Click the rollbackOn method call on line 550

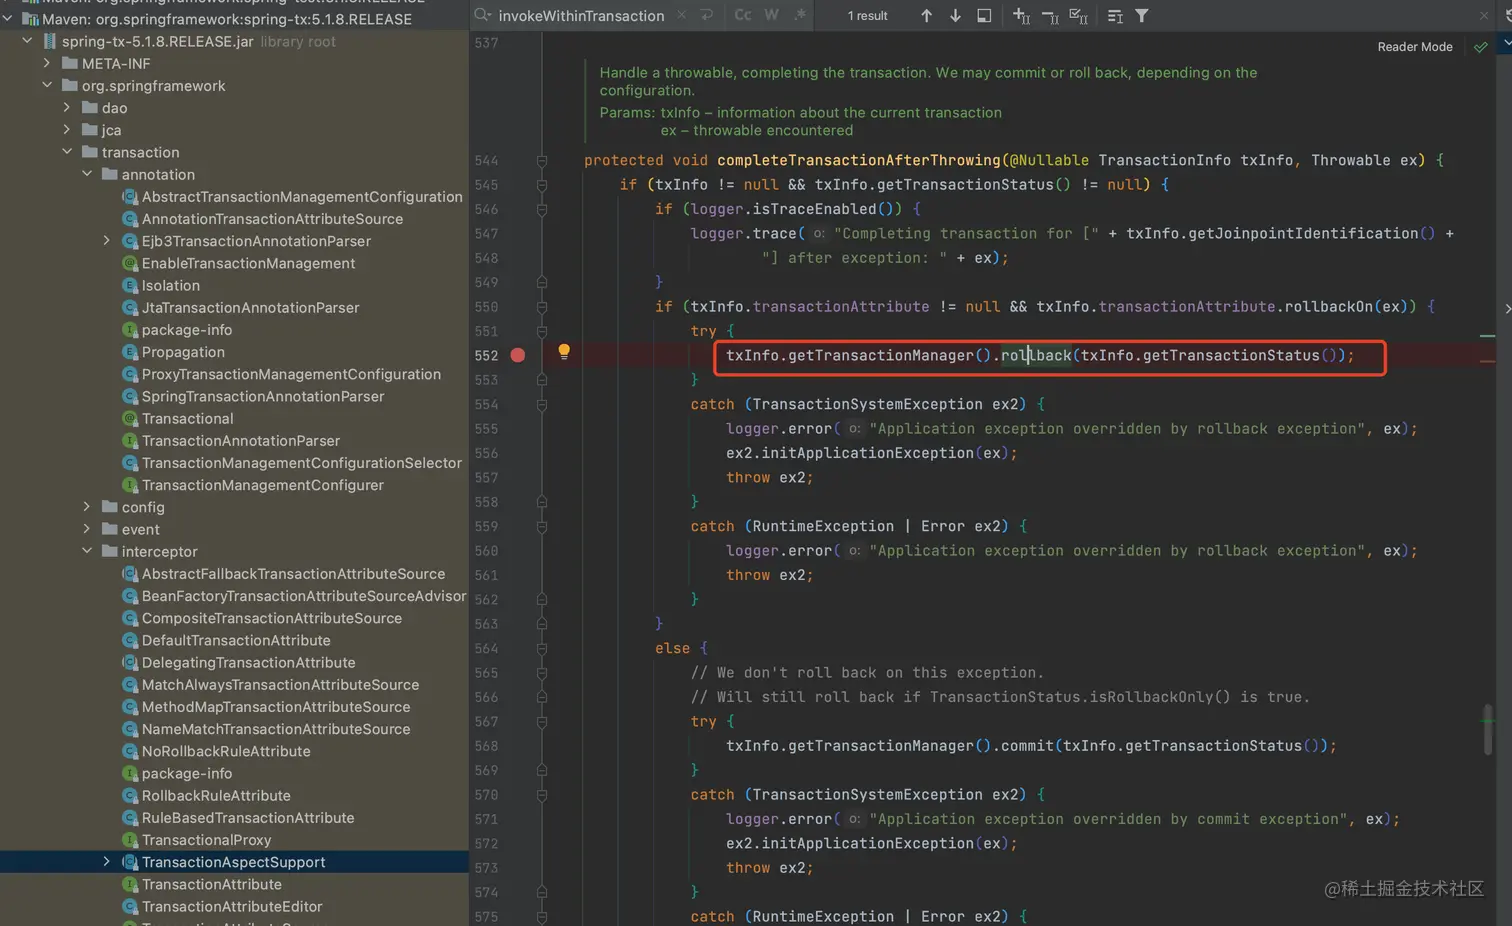click(1328, 307)
